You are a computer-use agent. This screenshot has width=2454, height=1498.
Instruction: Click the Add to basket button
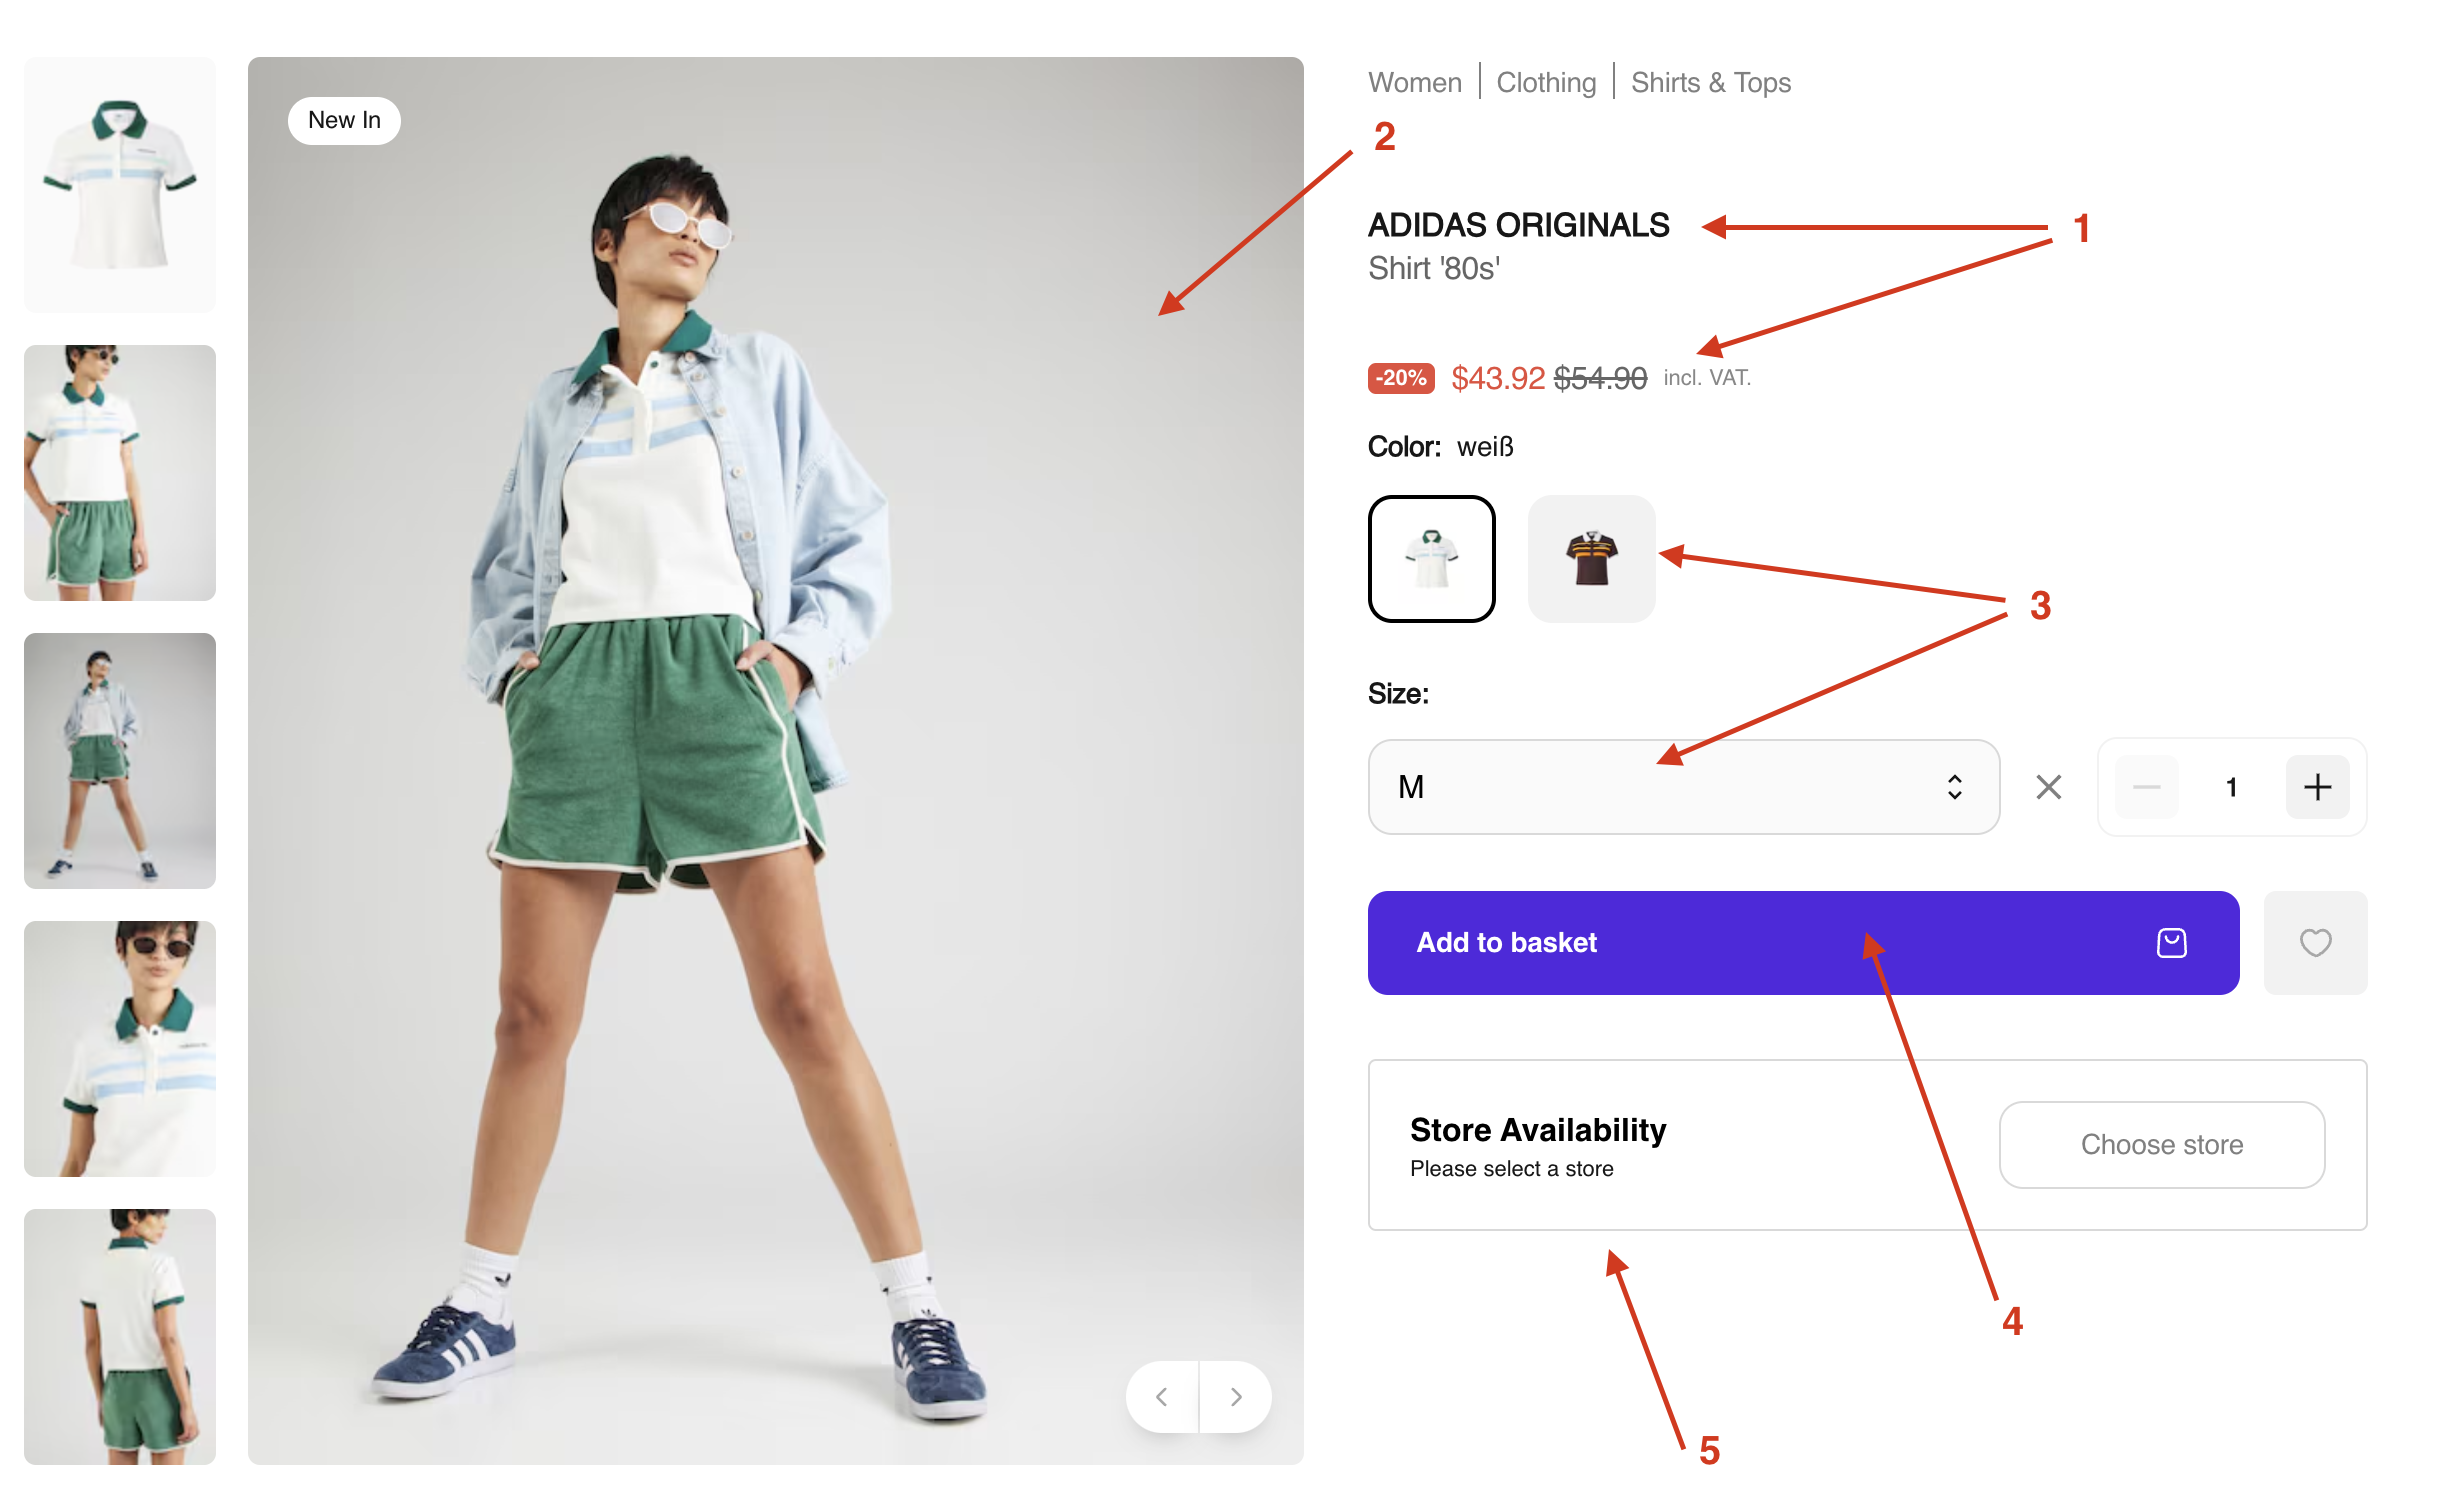click(1803, 942)
